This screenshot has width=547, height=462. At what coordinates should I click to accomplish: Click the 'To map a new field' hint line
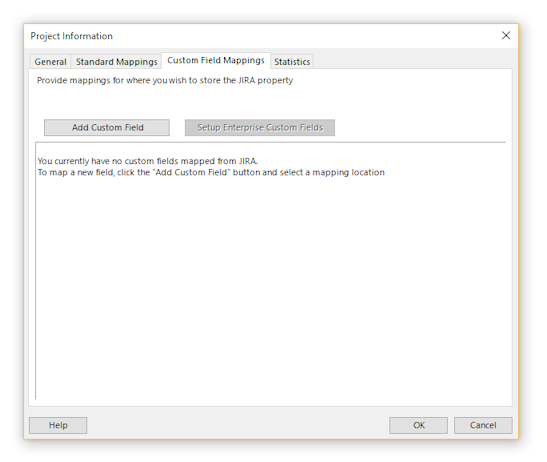point(211,172)
